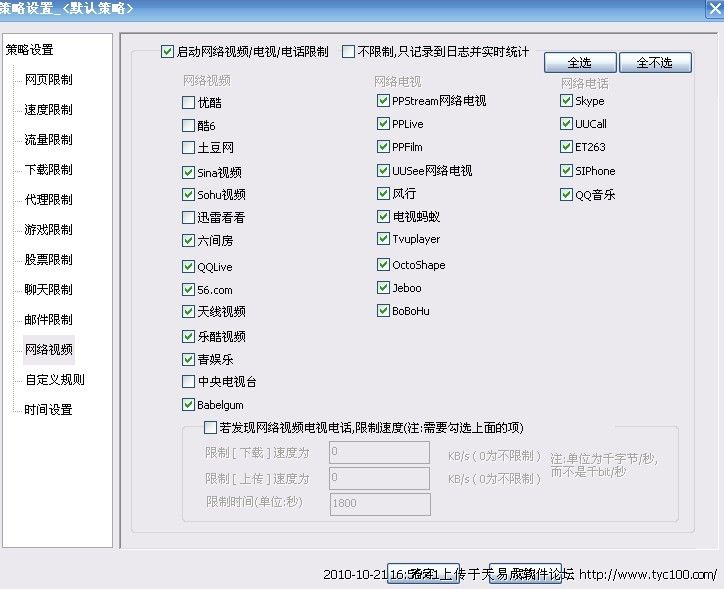Image resolution: width=724 pixels, height=589 pixels.
Task: Go to 下载限制 settings
Action: pyautogui.click(x=48, y=170)
